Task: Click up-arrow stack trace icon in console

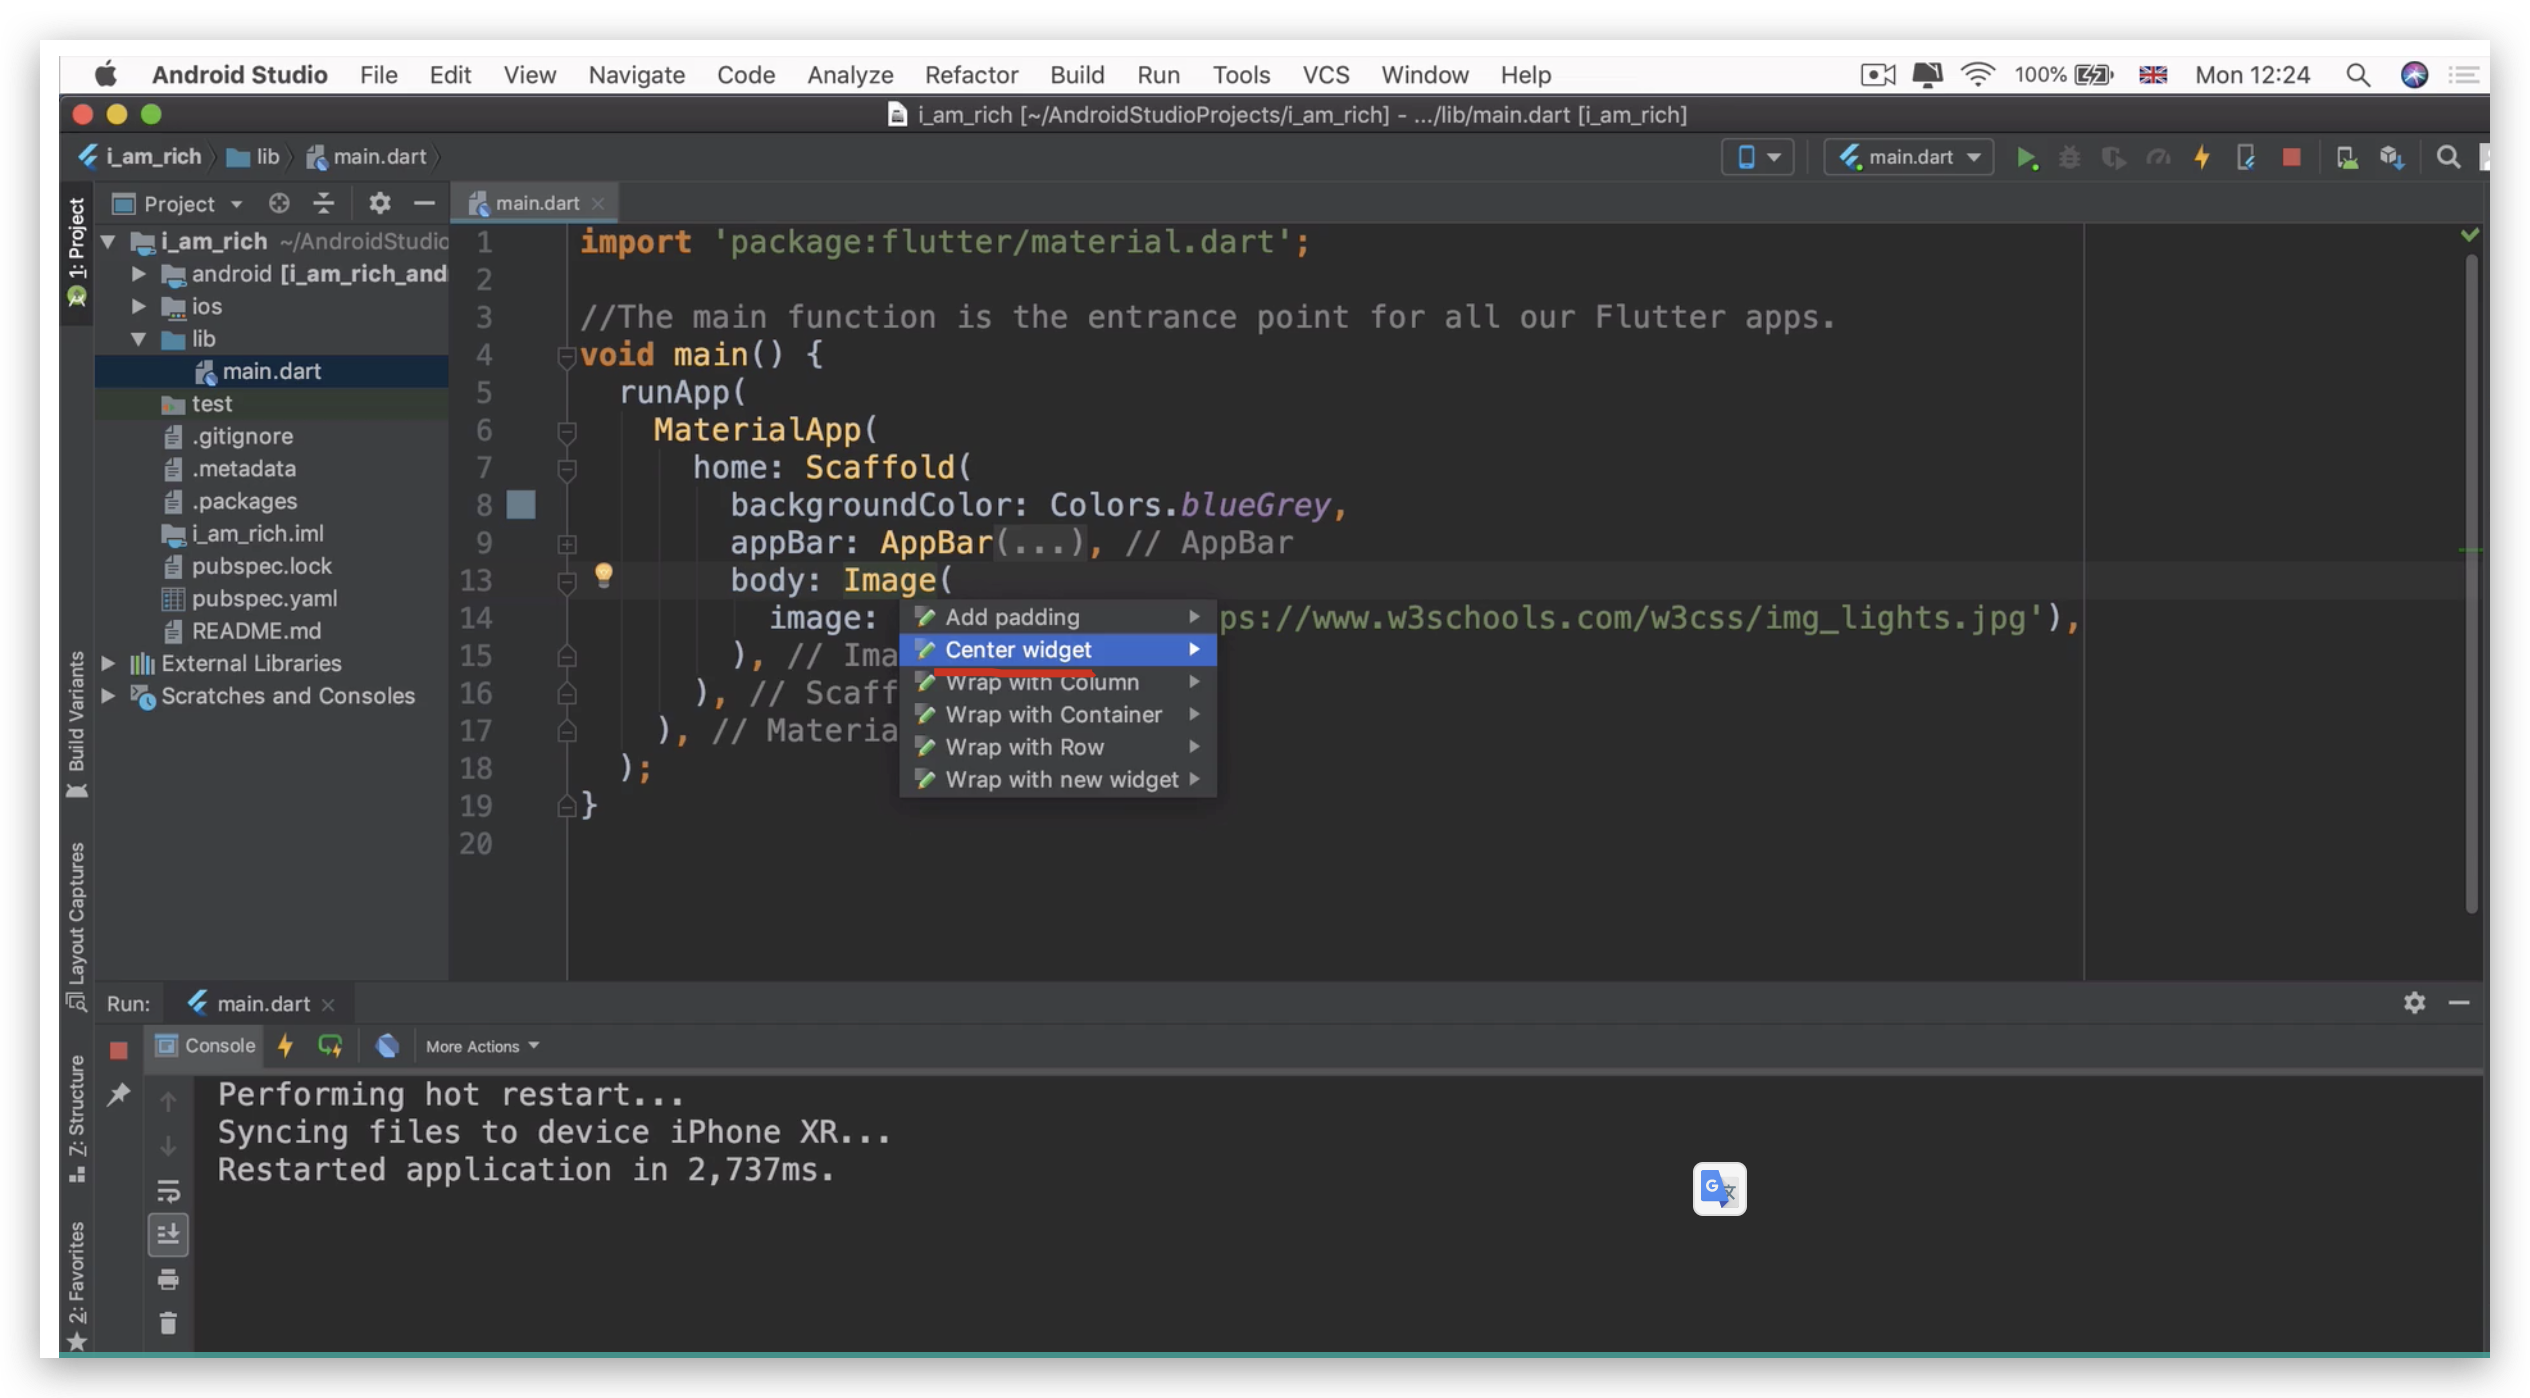Action: click(x=168, y=1101)
